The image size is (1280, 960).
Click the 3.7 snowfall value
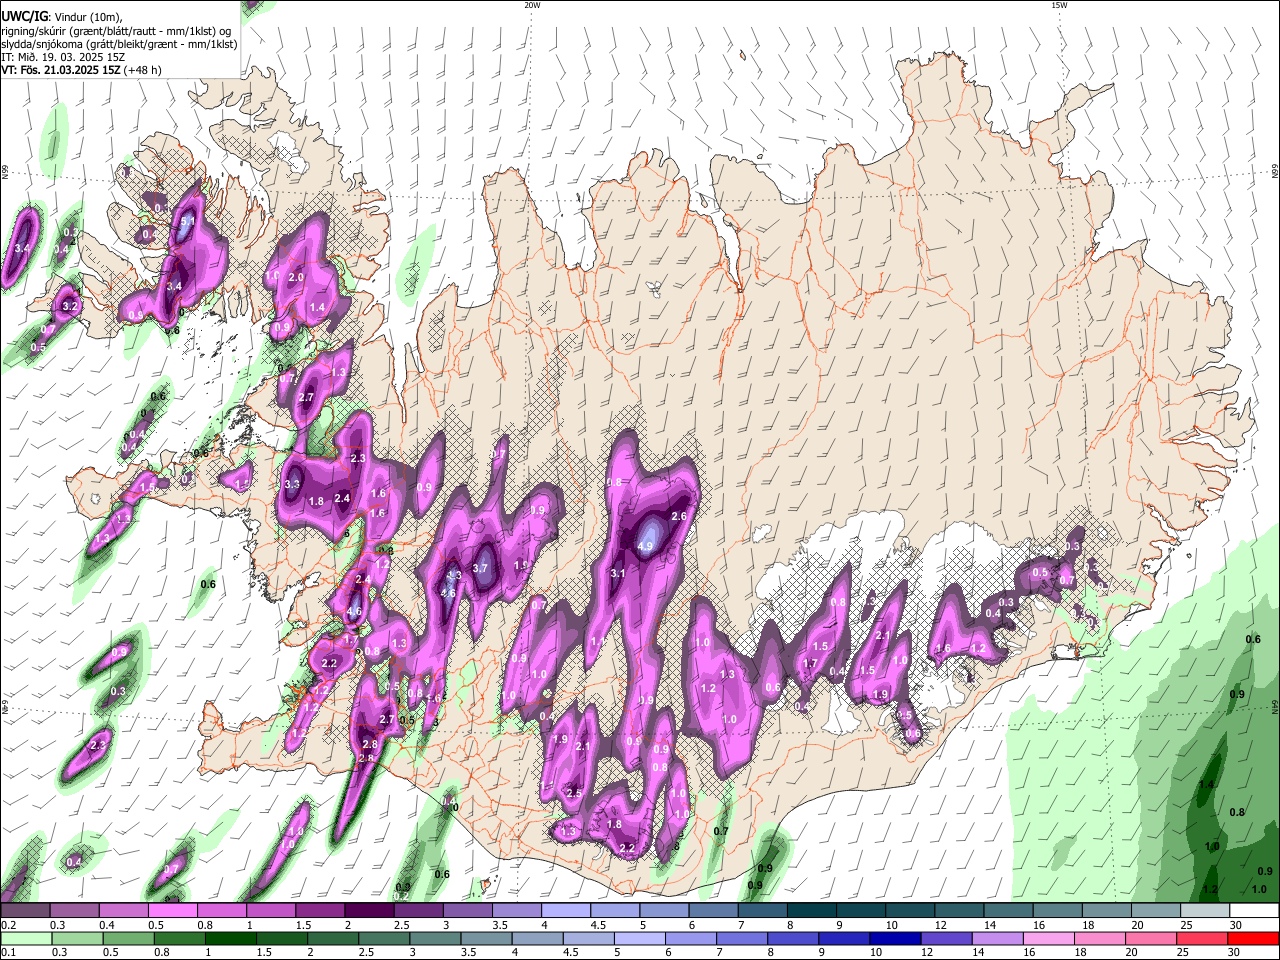480,568
